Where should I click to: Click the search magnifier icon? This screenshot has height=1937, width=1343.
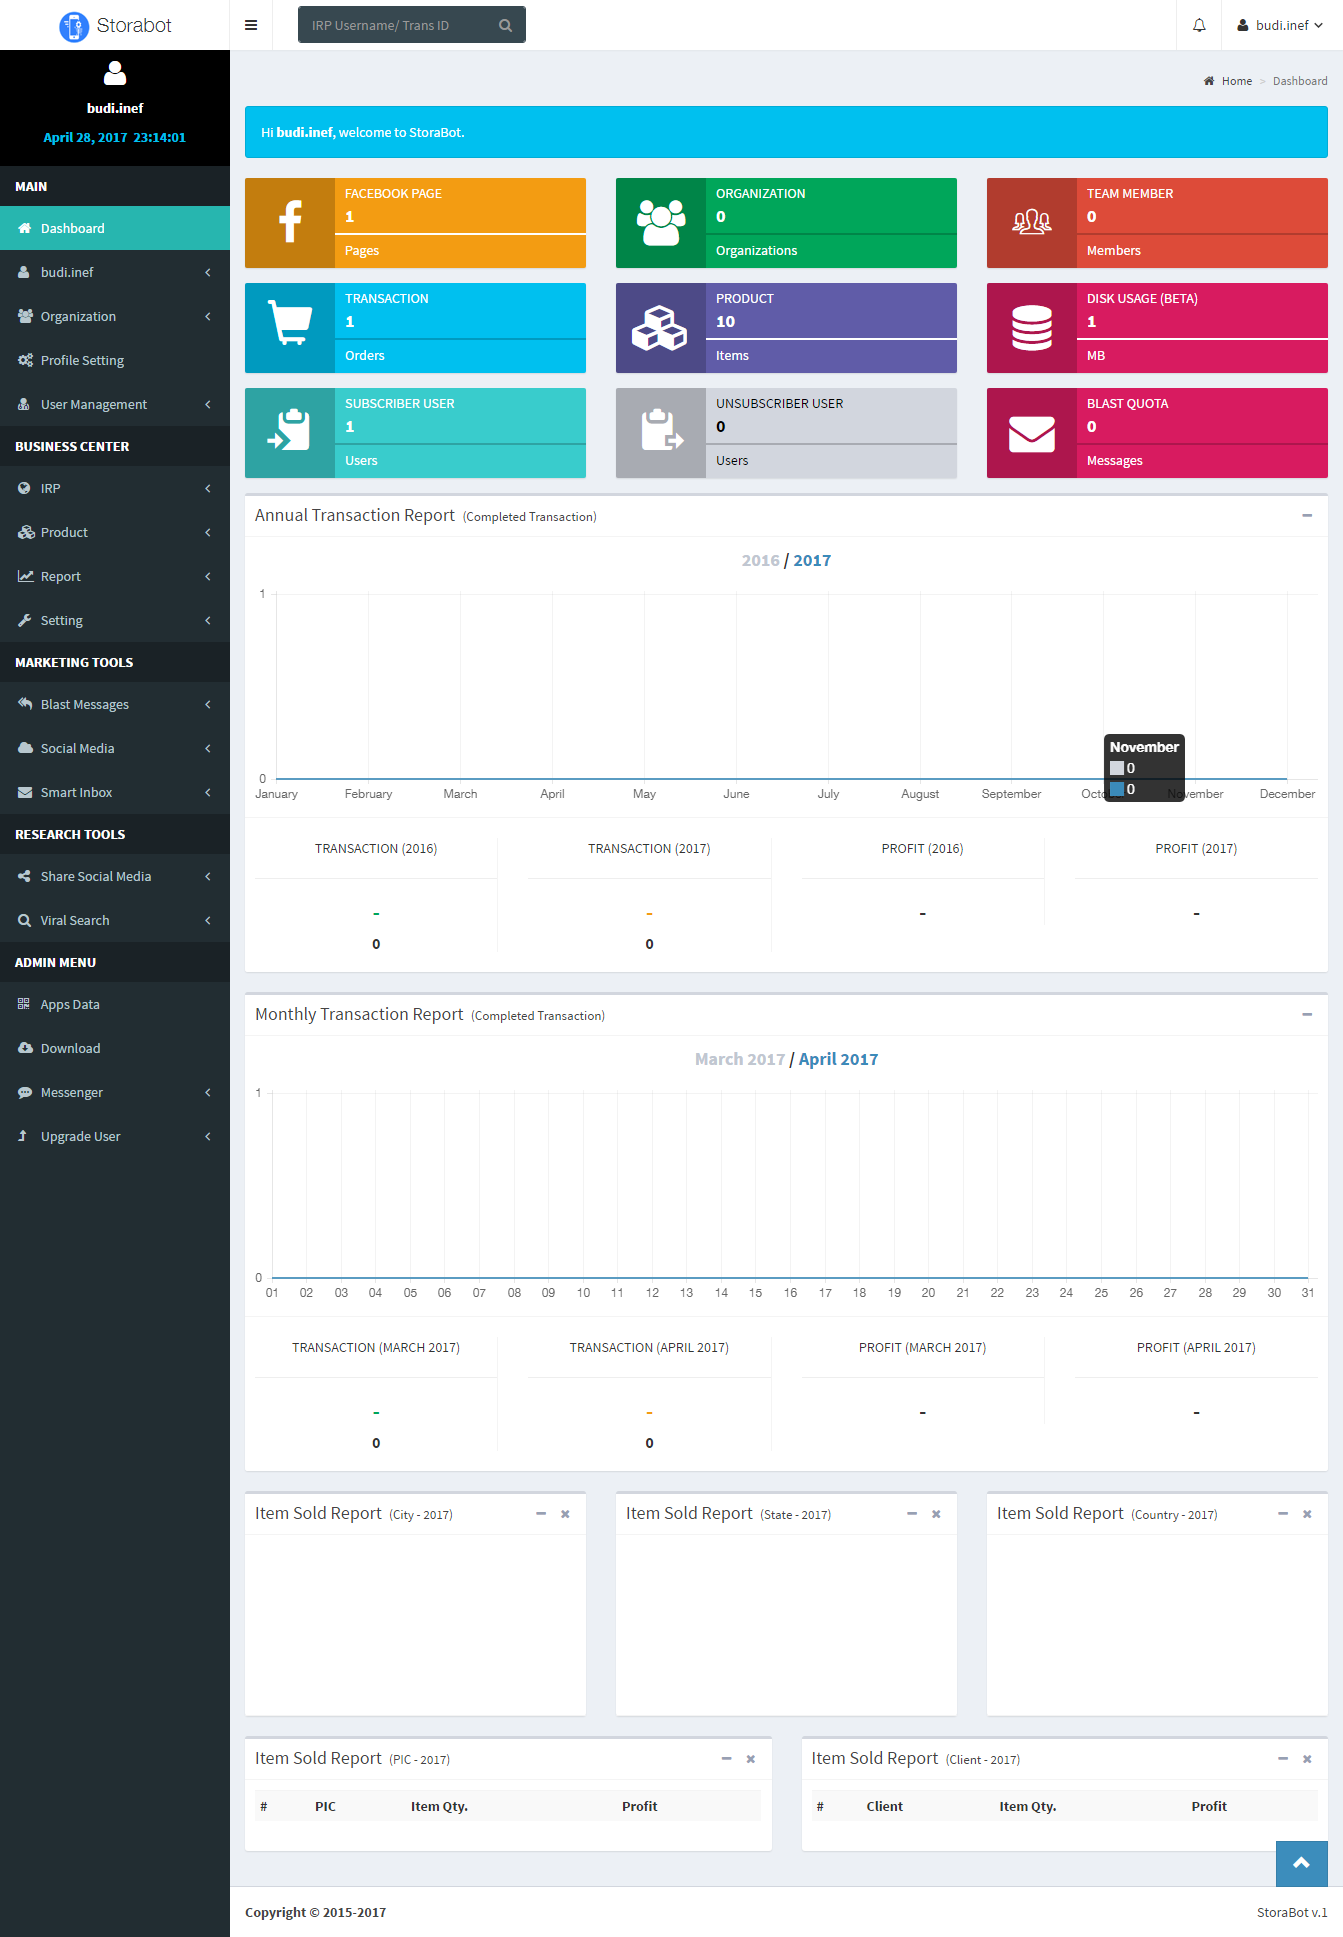click(505, 25)
